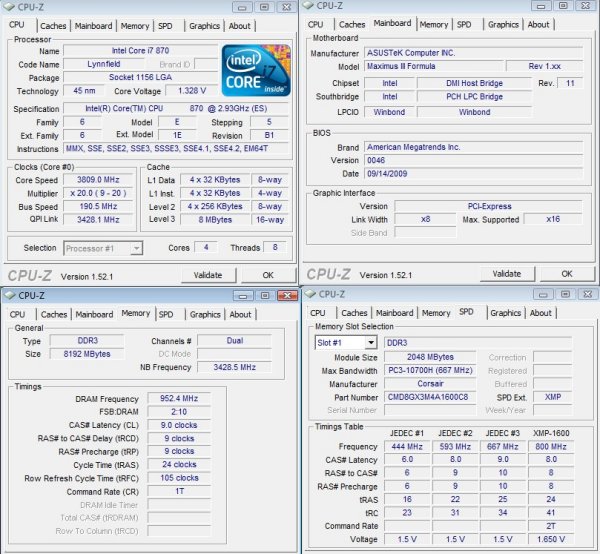This screenshot has height=554, width=600.
Task: Click Bus Speed value 190.5 MHz
Action: click(x=98, y=207)
